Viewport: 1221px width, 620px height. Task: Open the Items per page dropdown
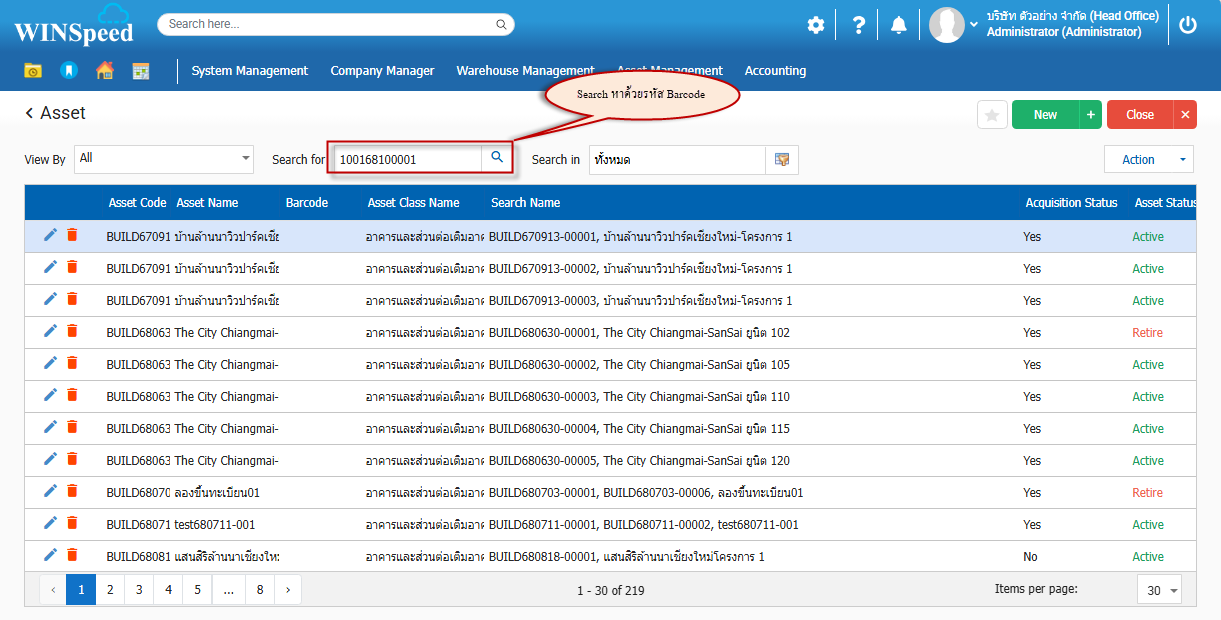[1159, 590]
